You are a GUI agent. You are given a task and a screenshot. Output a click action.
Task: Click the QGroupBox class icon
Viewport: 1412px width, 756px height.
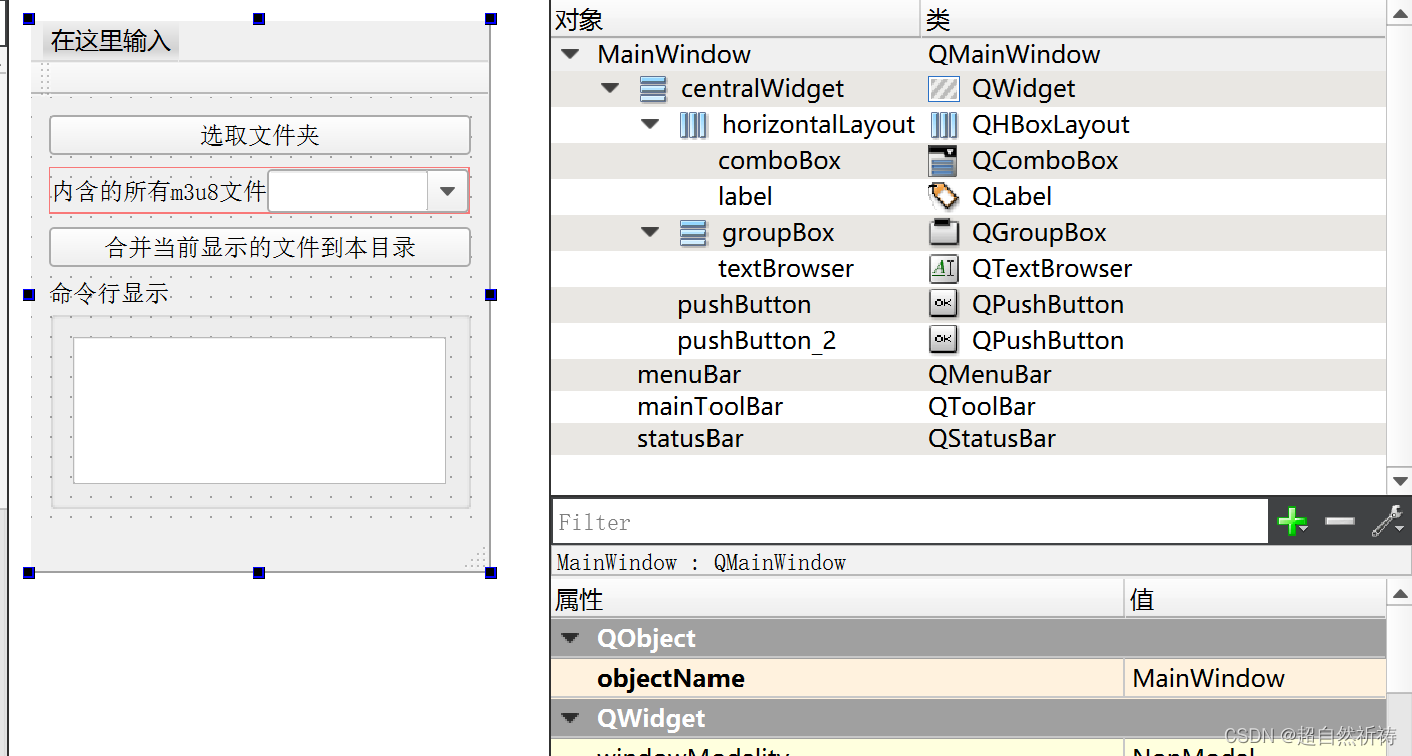[x=943, y=233]
